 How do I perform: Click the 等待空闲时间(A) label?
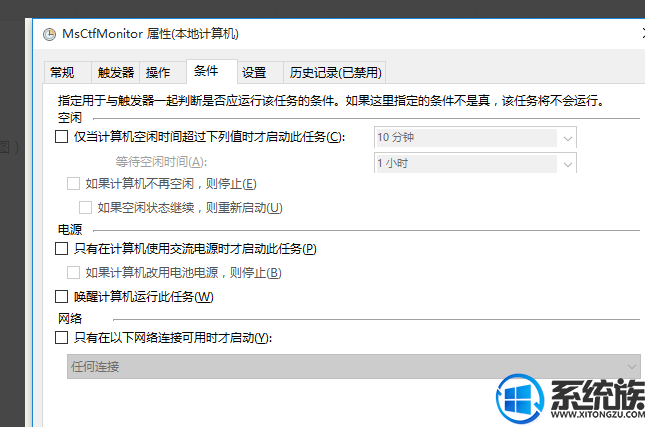click(161, 162)
